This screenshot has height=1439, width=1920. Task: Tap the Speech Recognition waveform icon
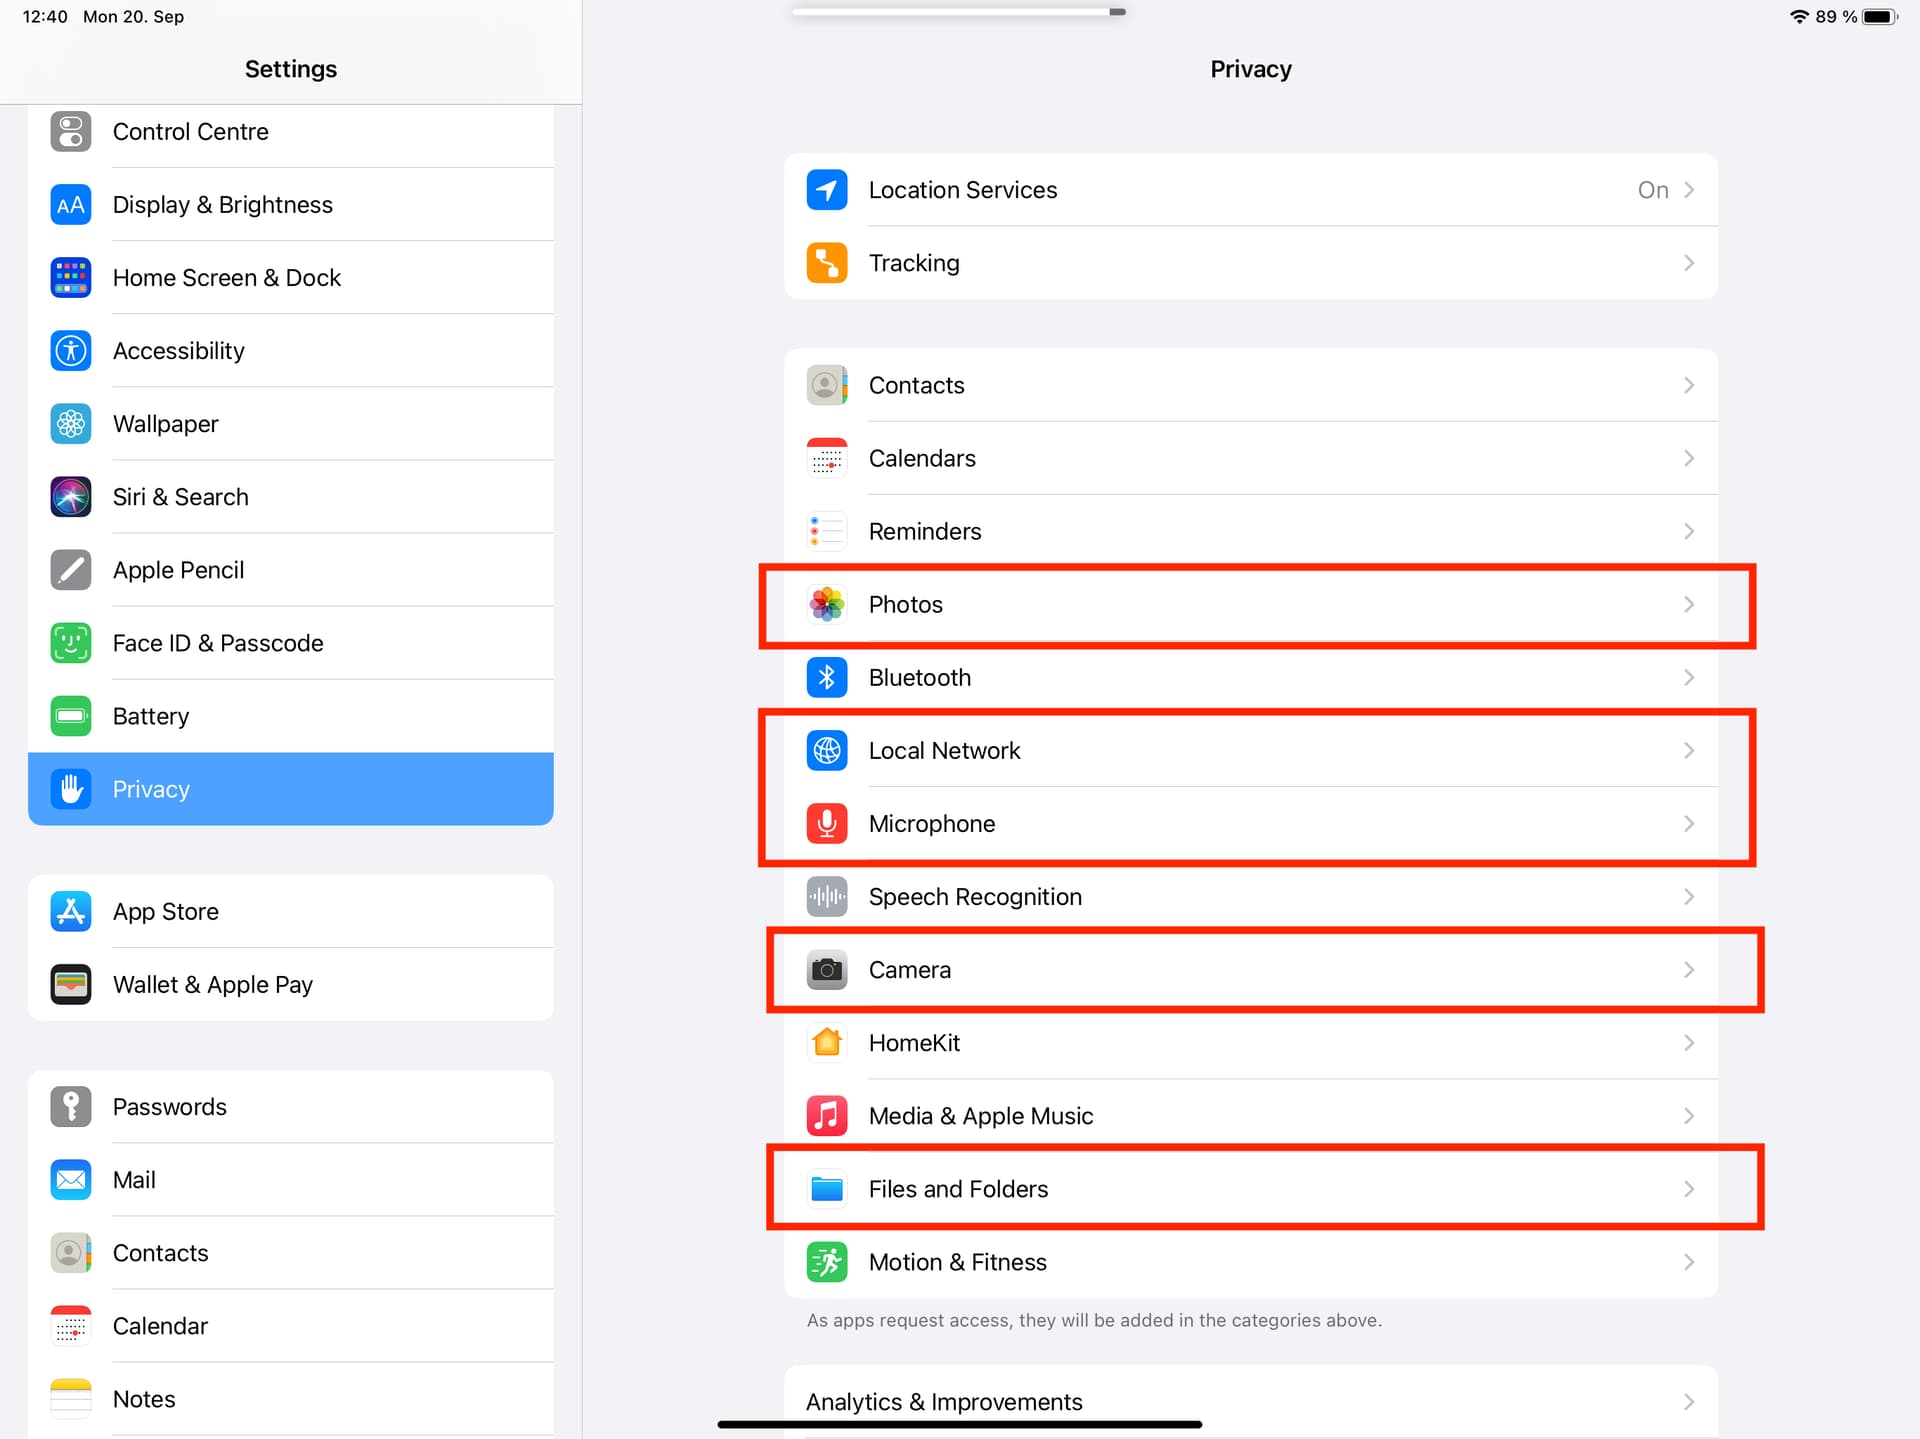pyautogui.click(x=826, y=896)
